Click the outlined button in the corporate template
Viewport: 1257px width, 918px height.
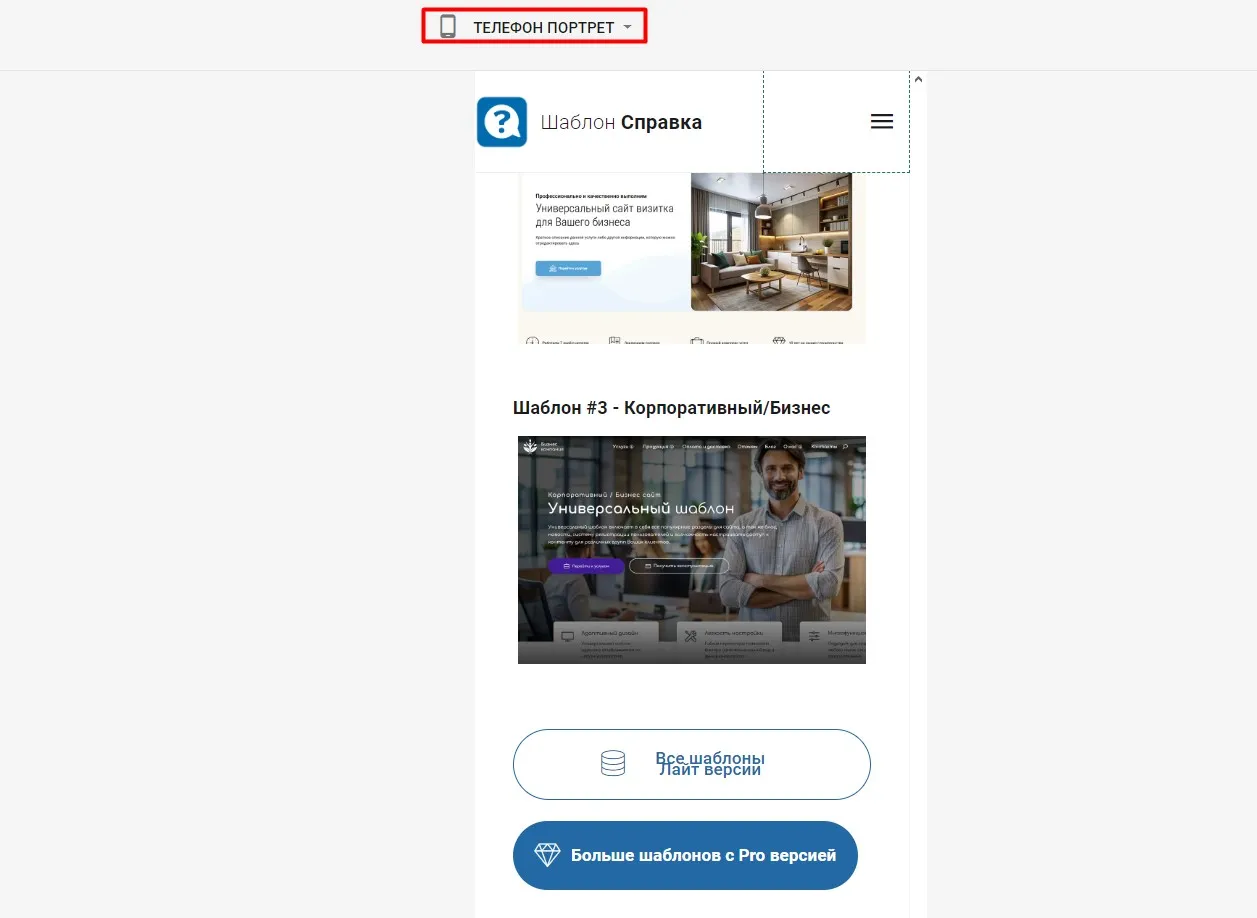pos(679,566)
